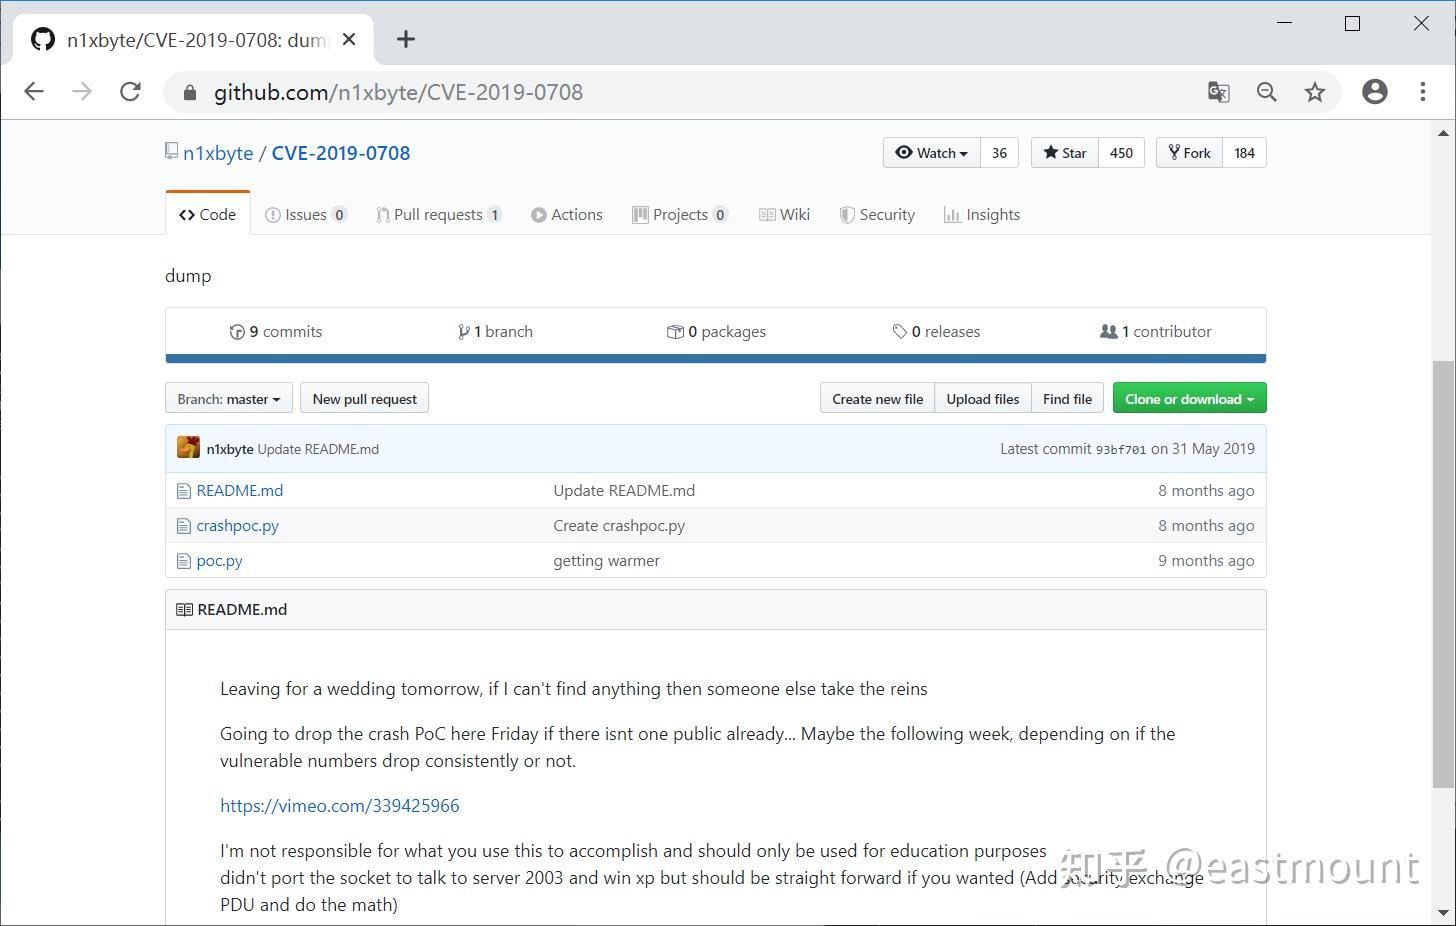Reload the page with the refresh icon

(130, 92)
